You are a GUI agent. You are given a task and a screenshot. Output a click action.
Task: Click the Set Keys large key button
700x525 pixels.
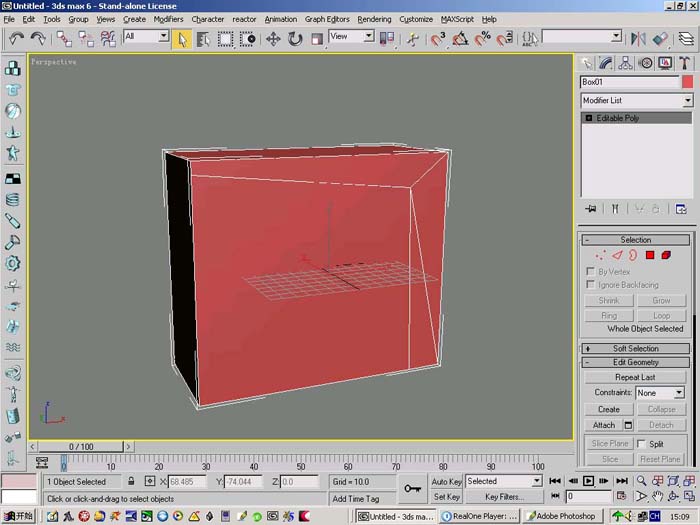(412, 489)
